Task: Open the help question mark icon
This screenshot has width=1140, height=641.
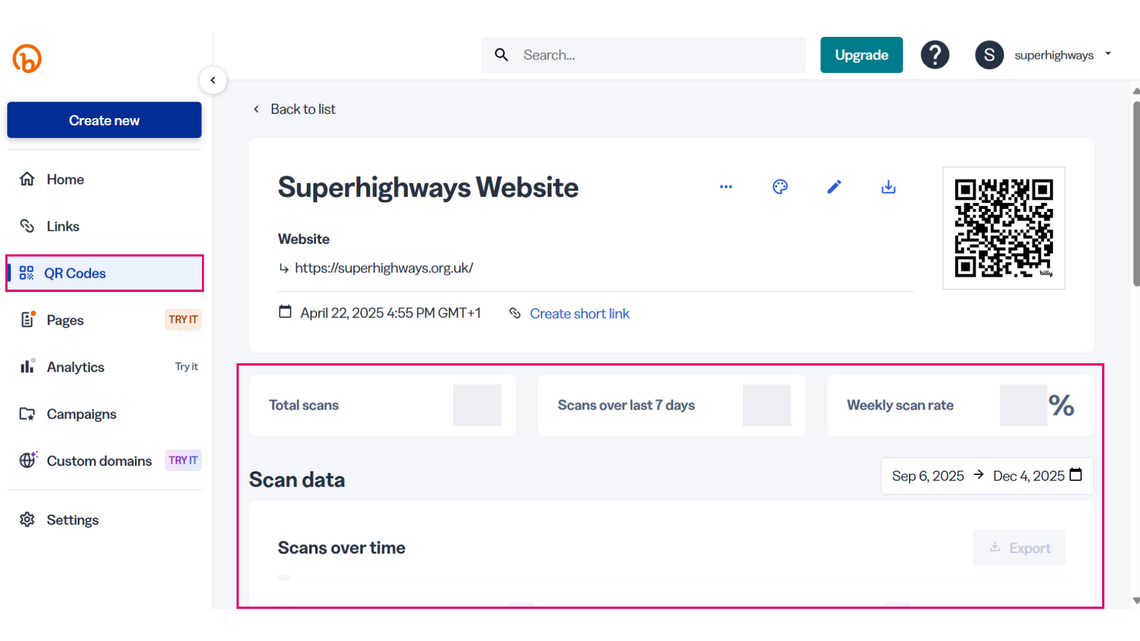Action: pyautogui.click(x=935, y=54)
